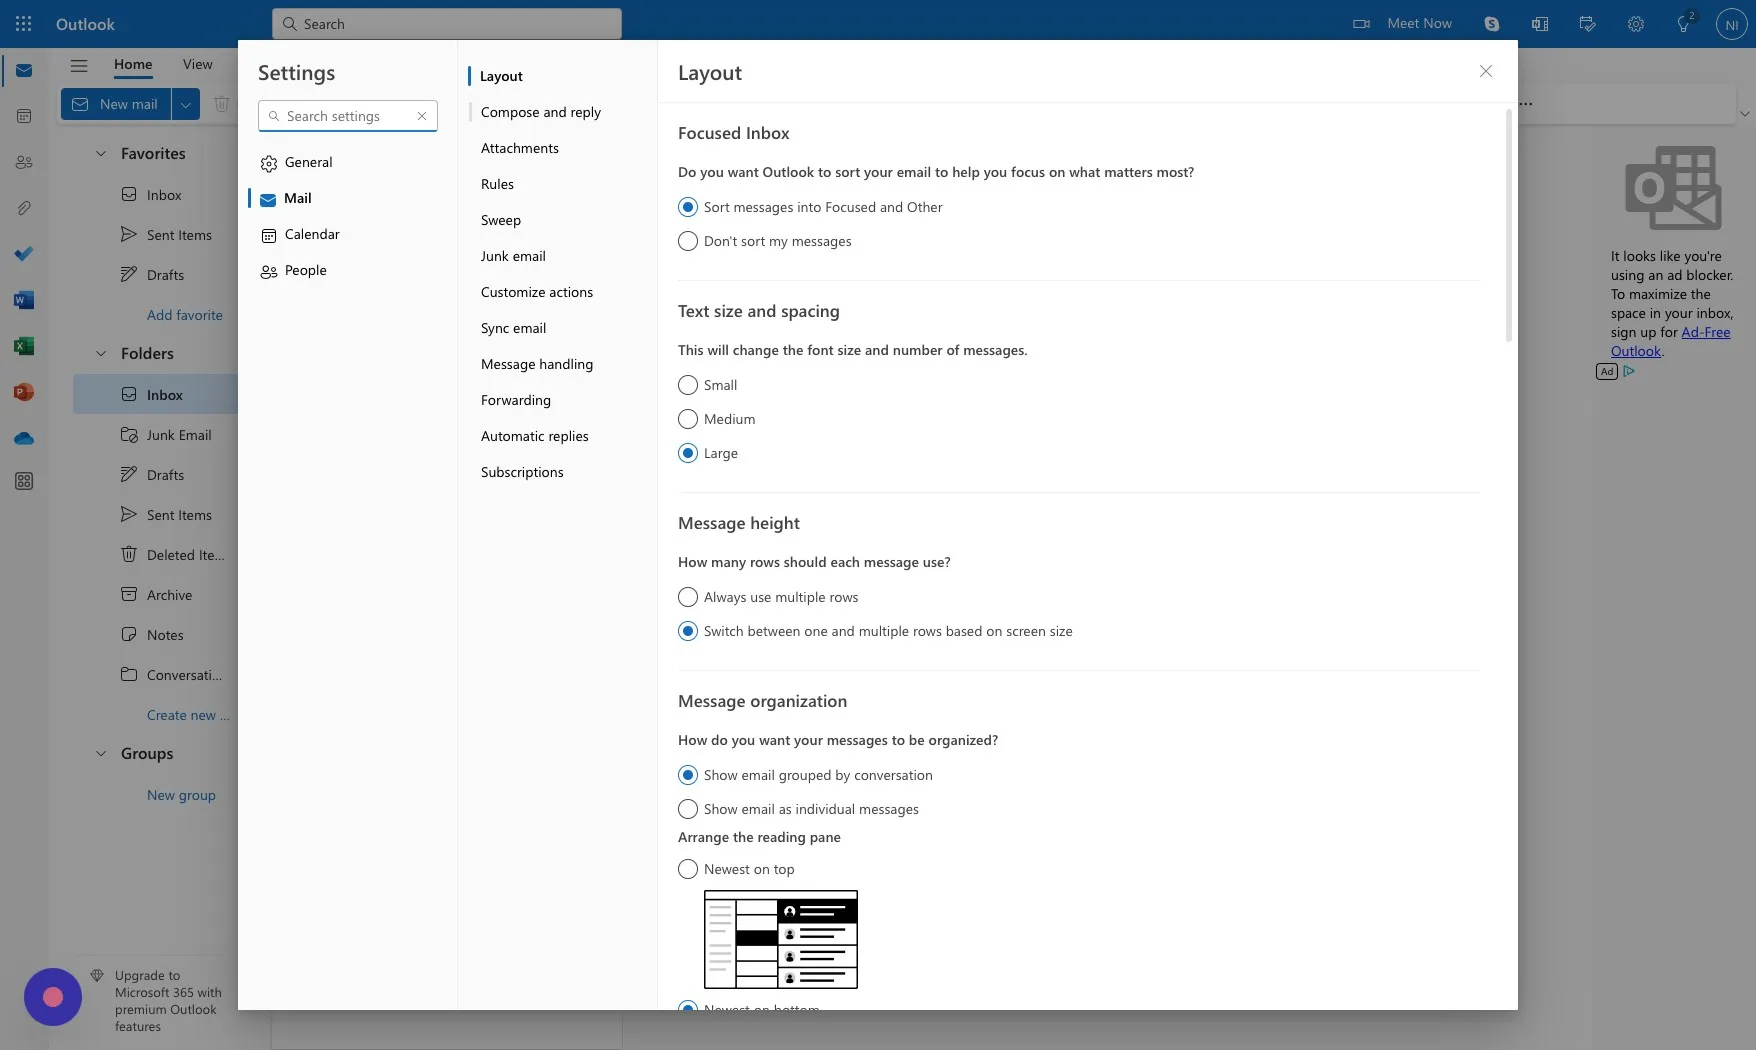Open People icon in left app rail
The width and height of the screenshot is (1756, 1050).
pyautogui.click(x=24, y=162)
